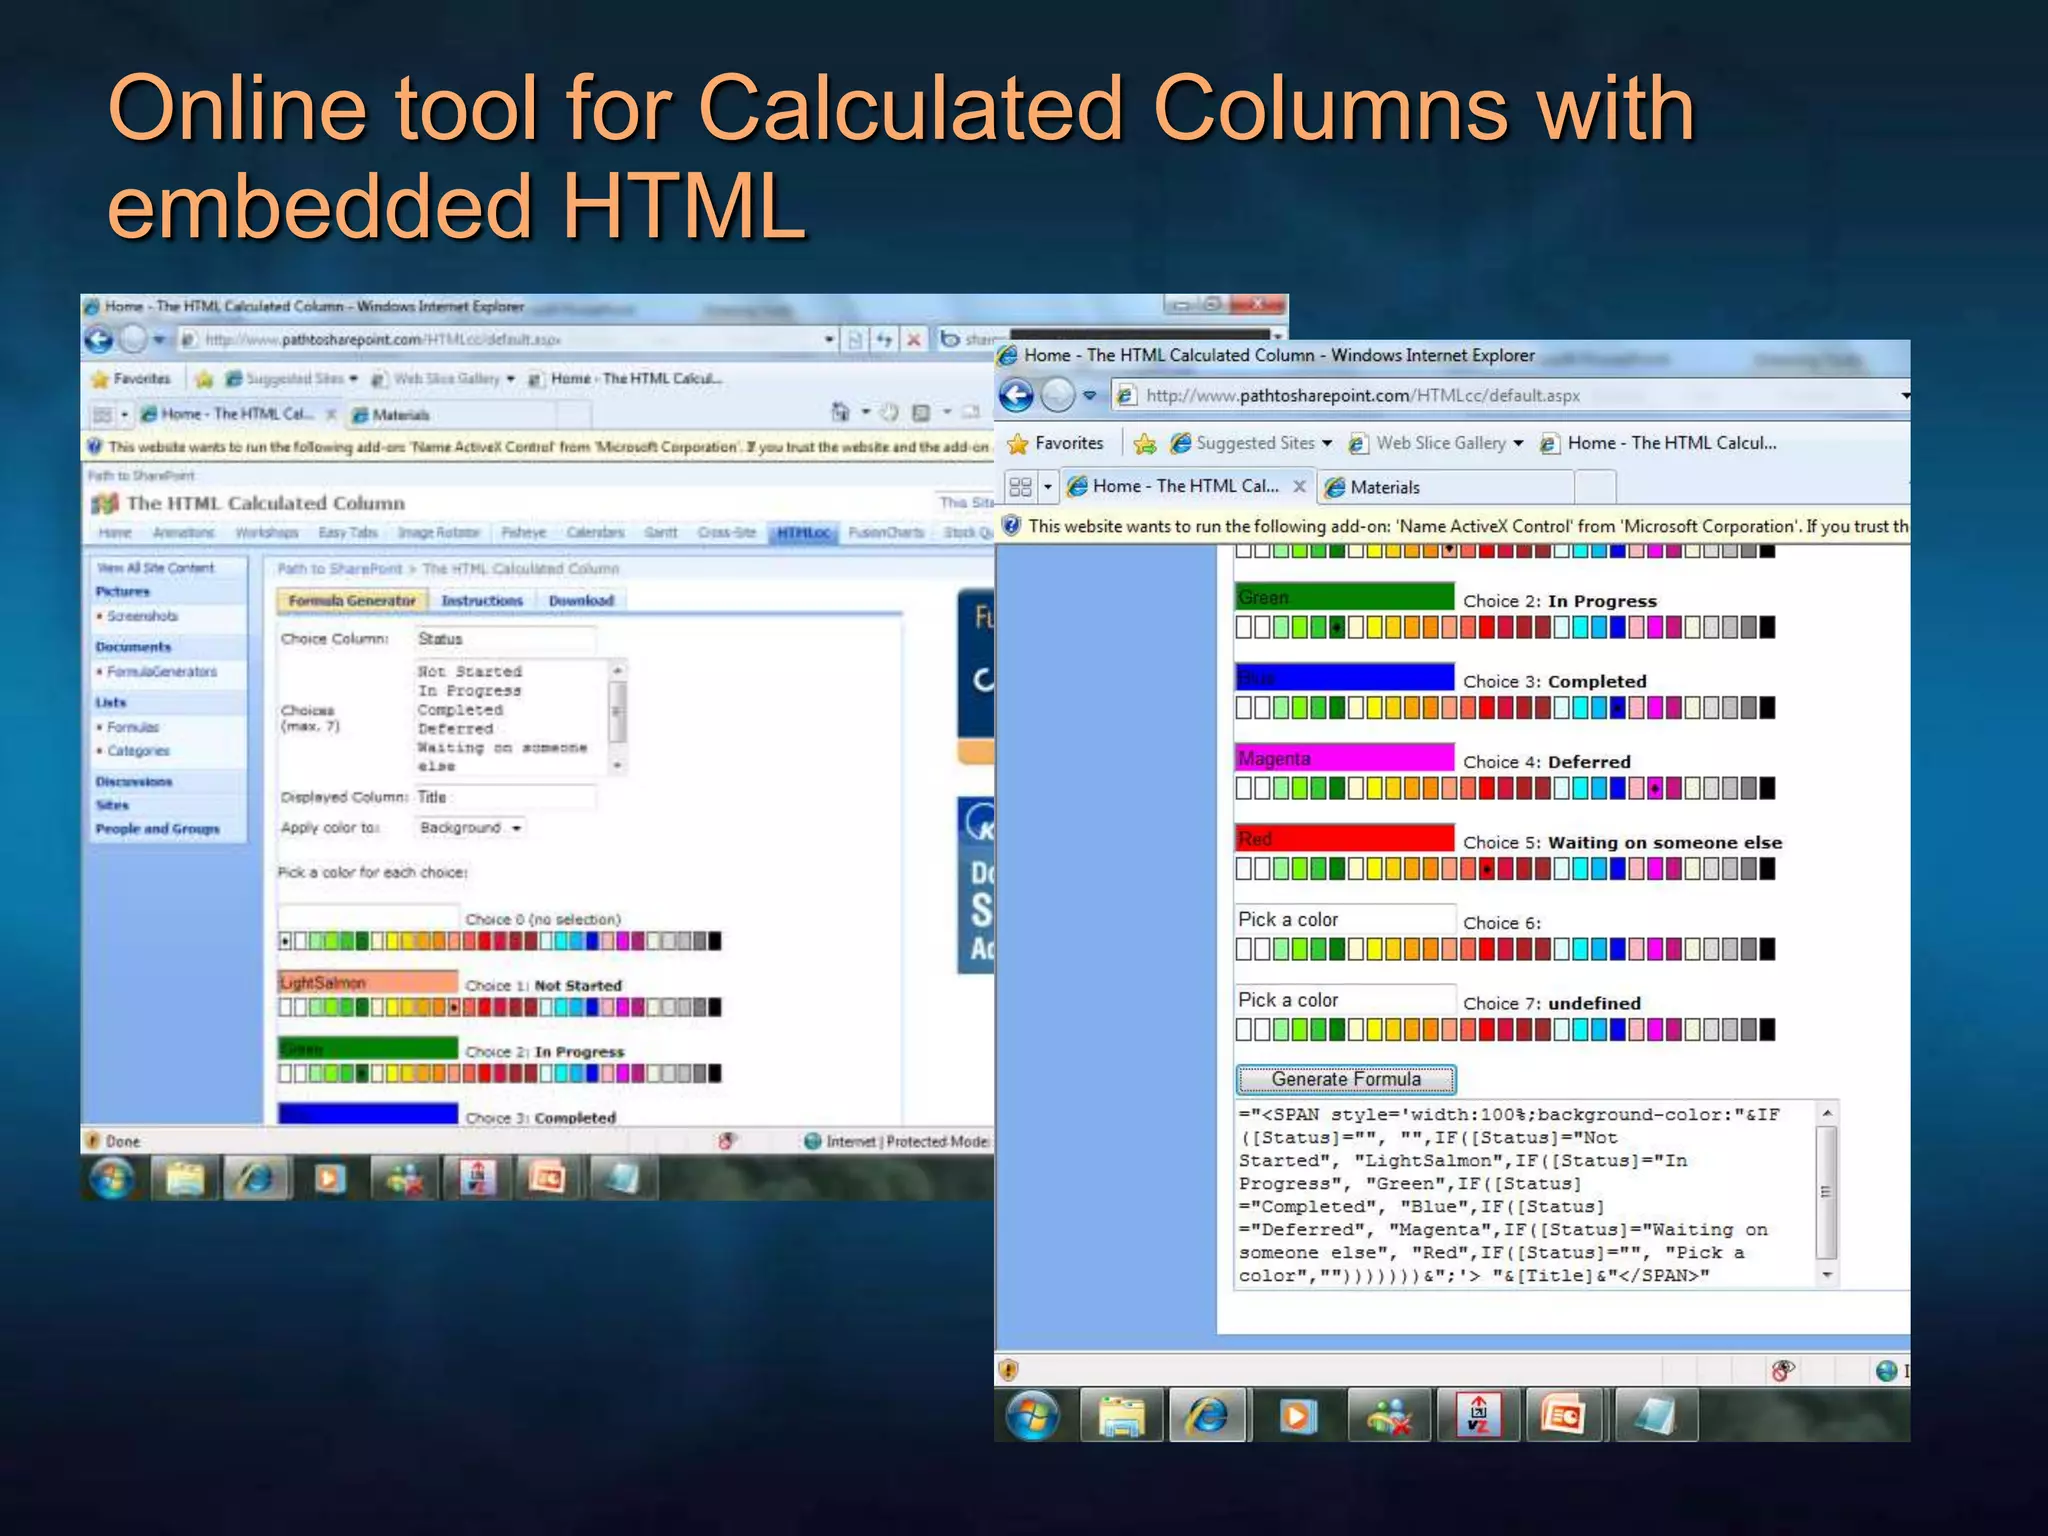
Task: Launch Windows Media Player from the right taskbar
Action: point(1297,1416)
